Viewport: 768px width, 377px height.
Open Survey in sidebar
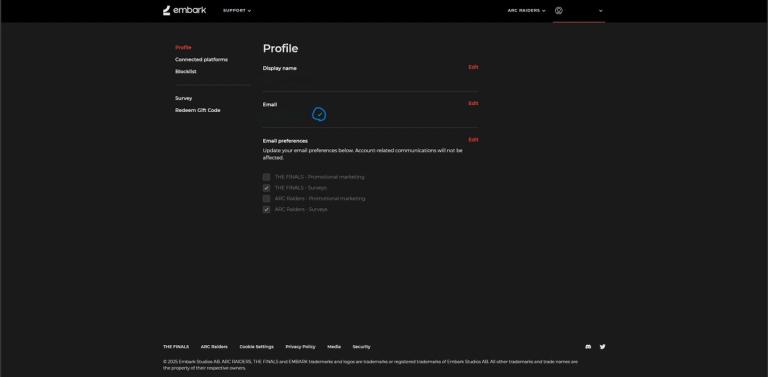[184, 98]
